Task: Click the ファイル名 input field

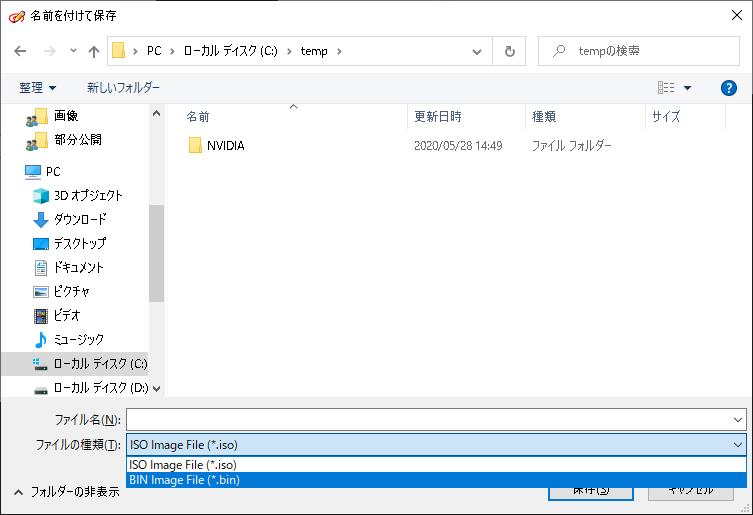Action: [427, 420]
